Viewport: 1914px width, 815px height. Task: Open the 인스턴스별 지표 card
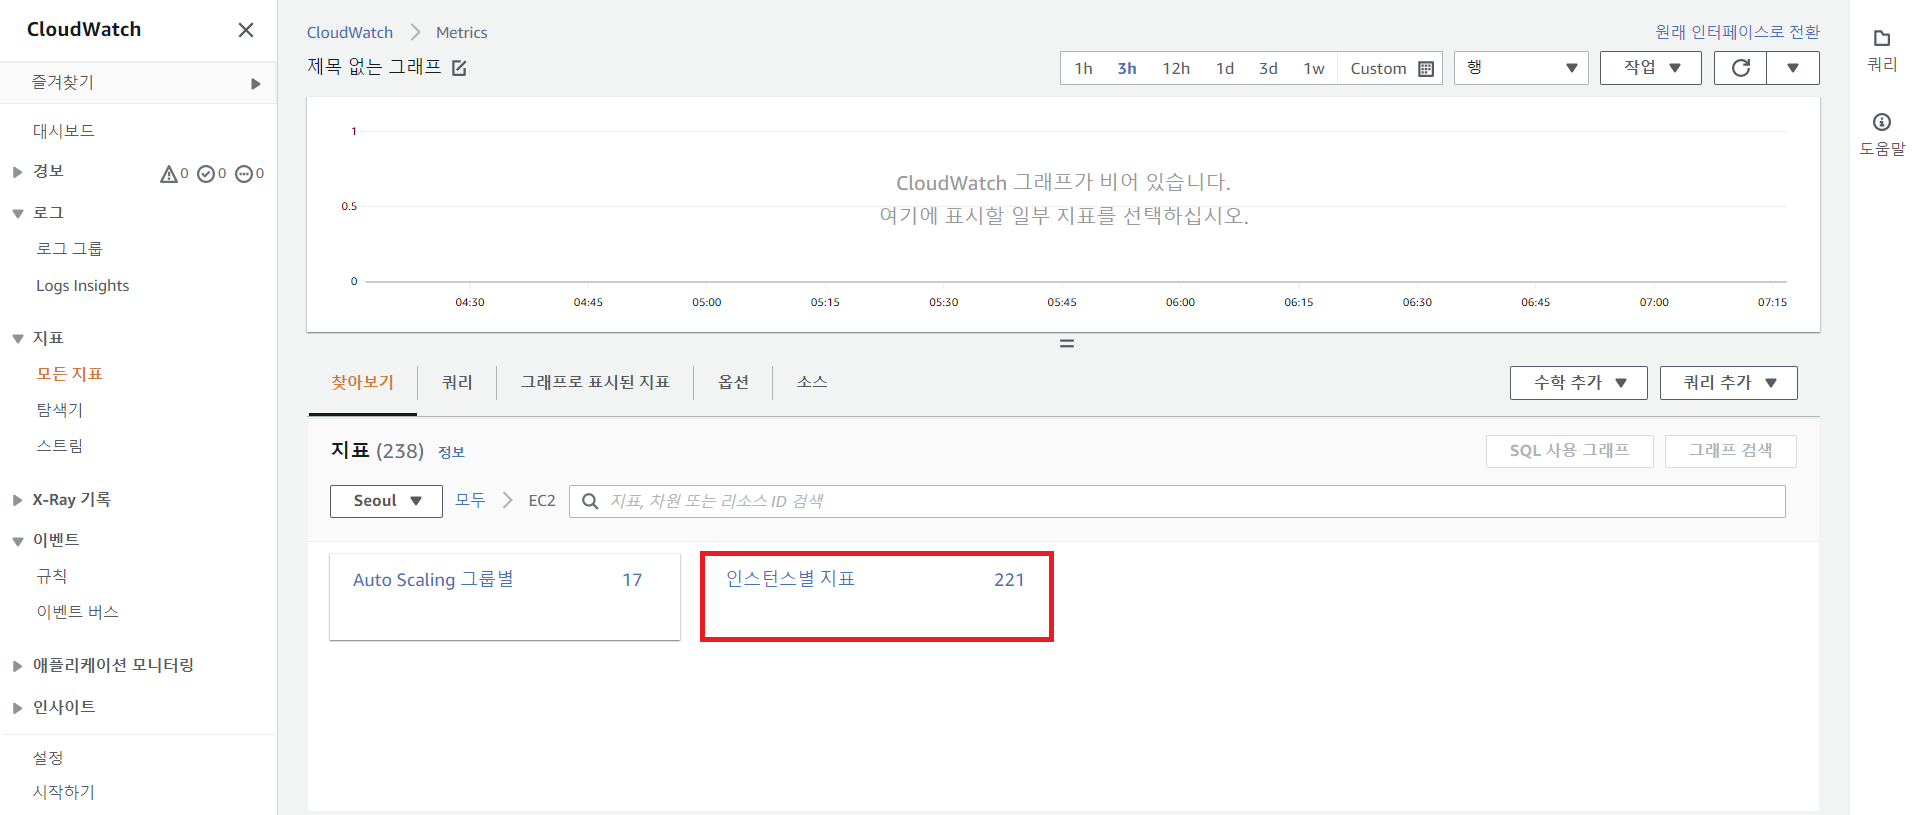point(877,596)
